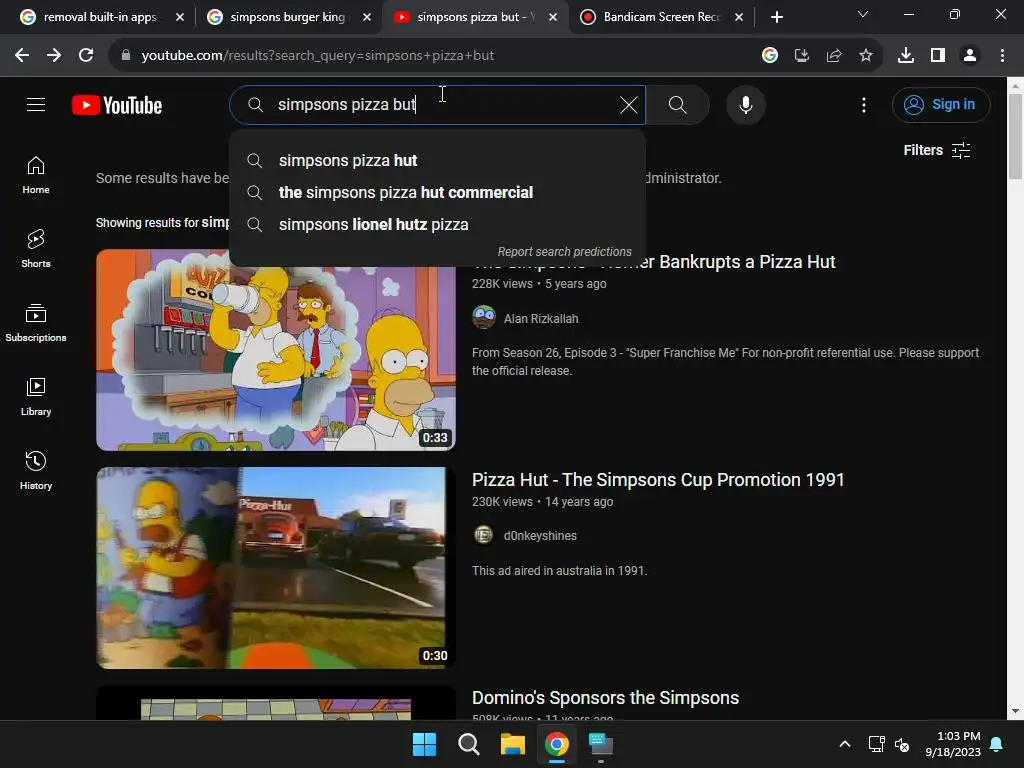Close the Bandicam Screen Recorder tab
The image size is (1024, 768).
pos(739,17)
